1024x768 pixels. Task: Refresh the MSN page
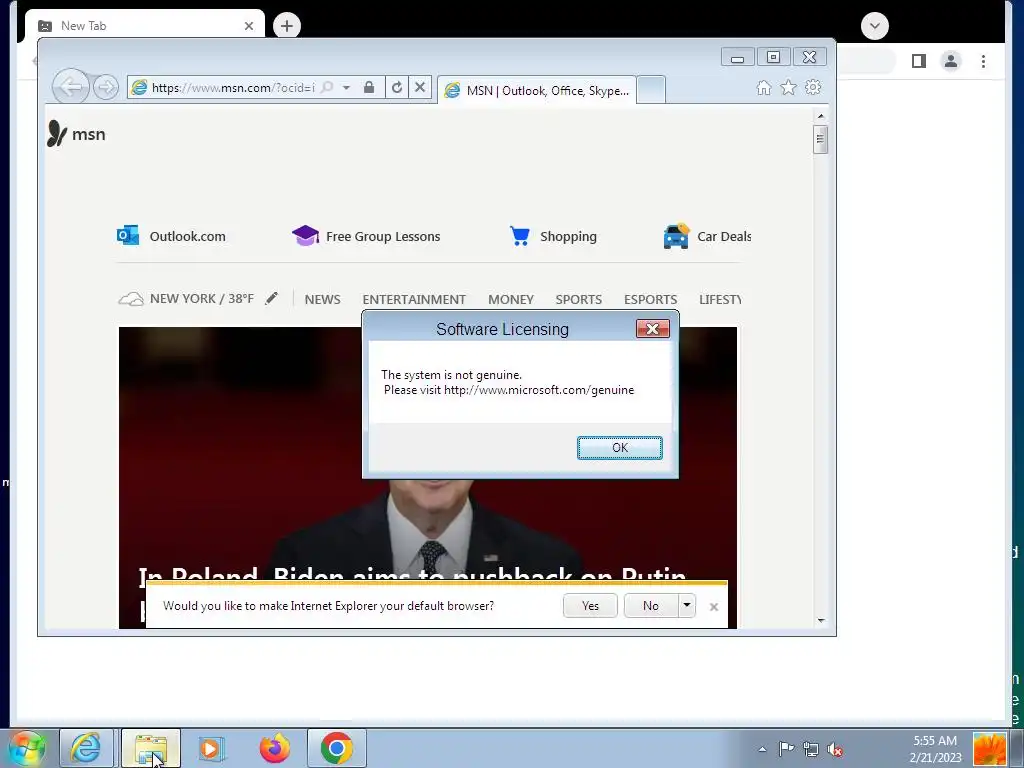(x=396, y=88)
